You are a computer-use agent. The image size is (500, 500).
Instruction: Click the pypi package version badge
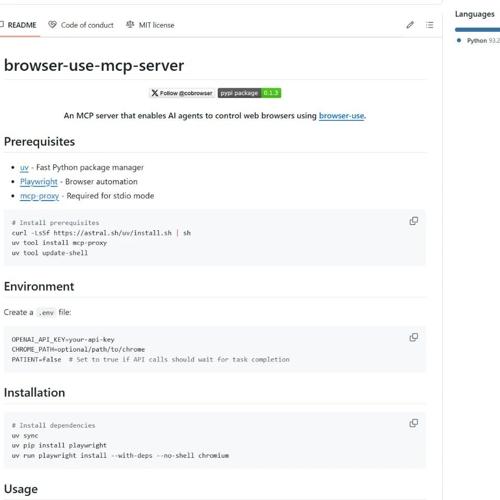(x=249, y=93)
